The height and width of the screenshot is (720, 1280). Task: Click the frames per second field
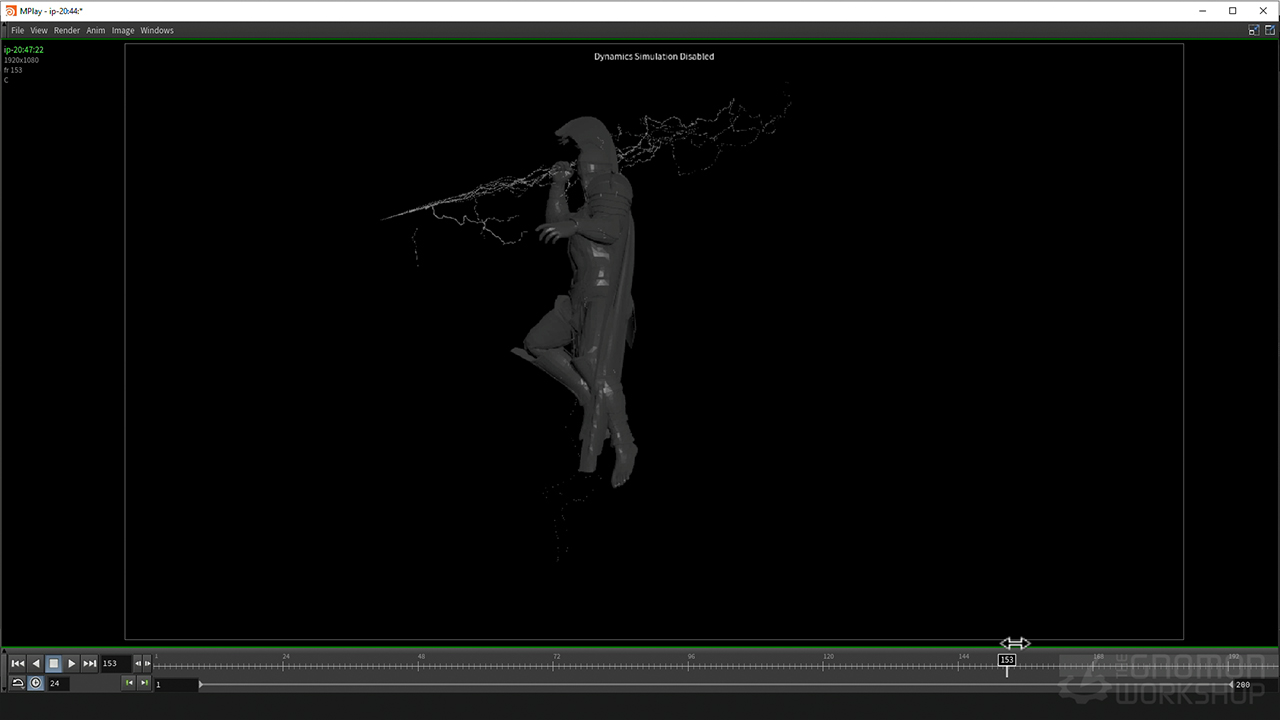tap(58, 684)
